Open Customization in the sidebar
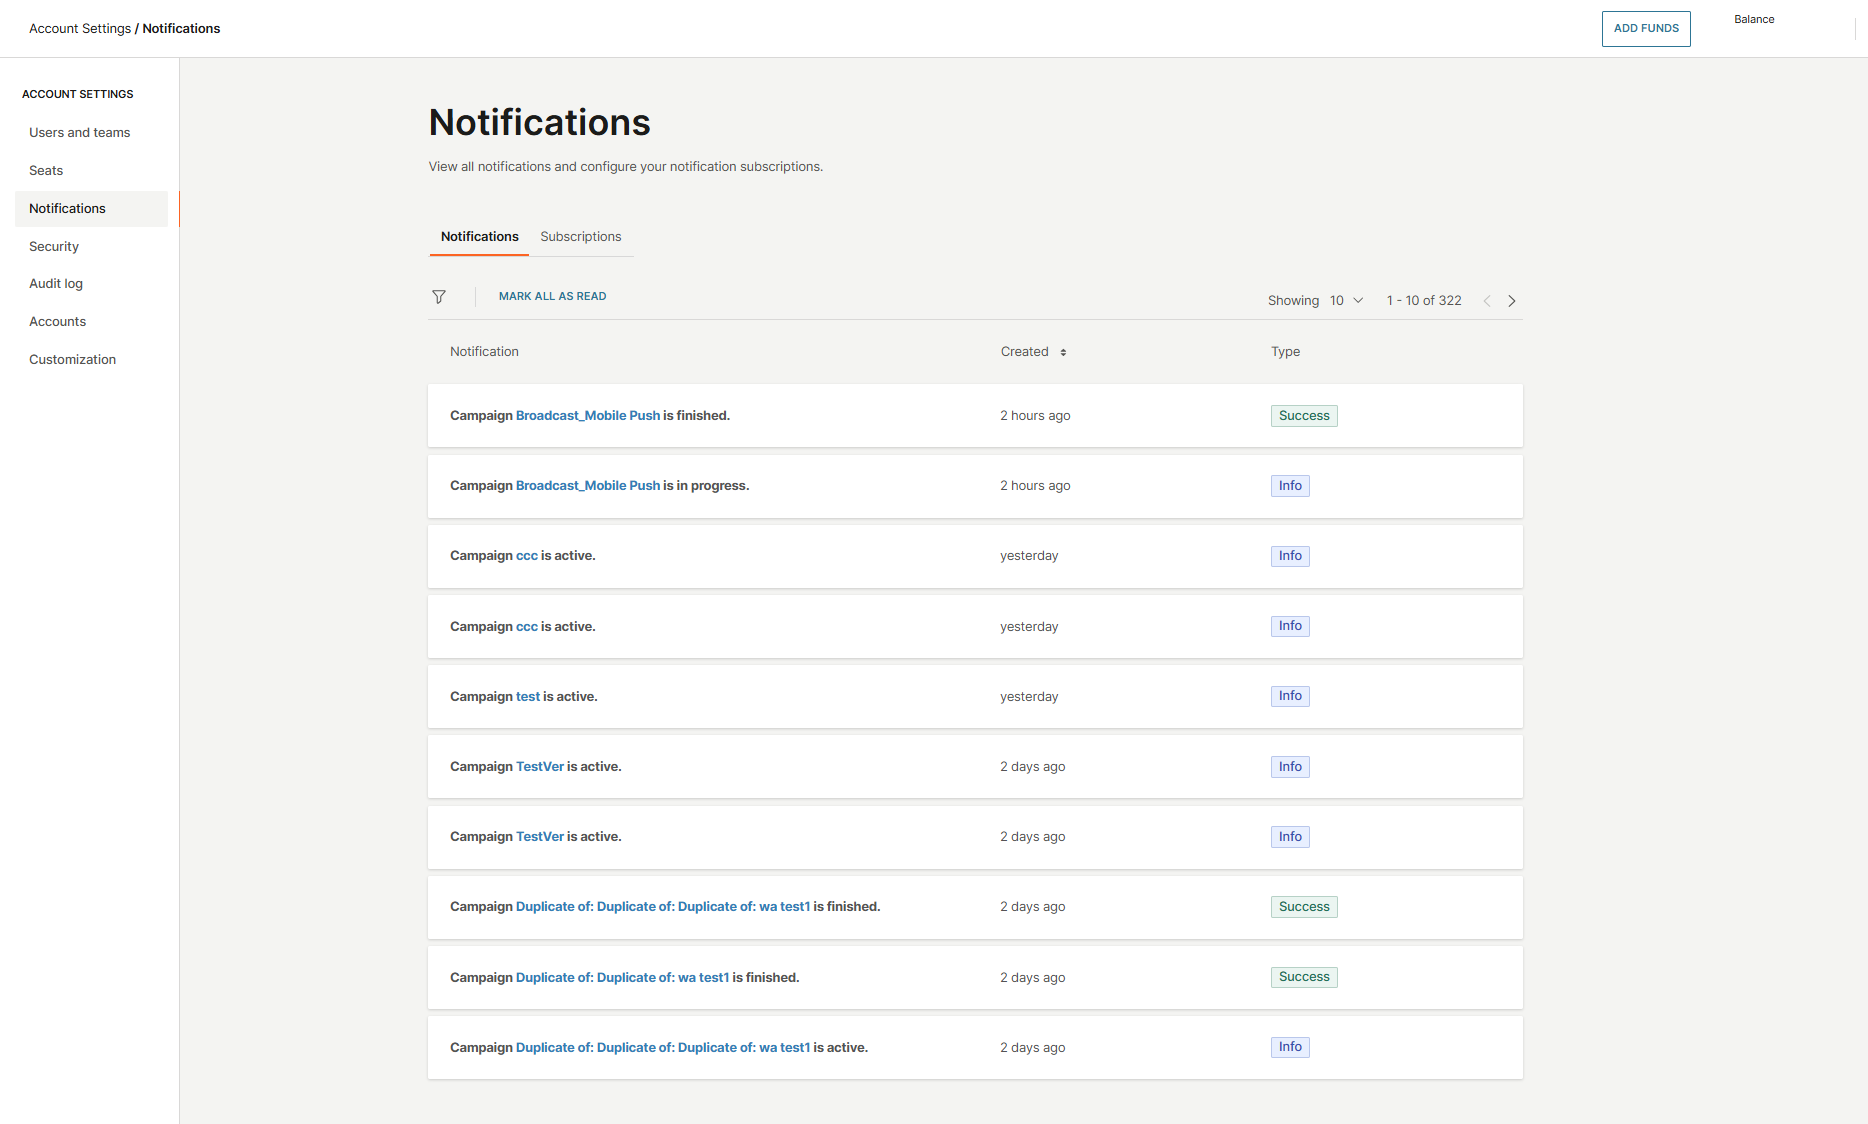 tap(72, 360)
